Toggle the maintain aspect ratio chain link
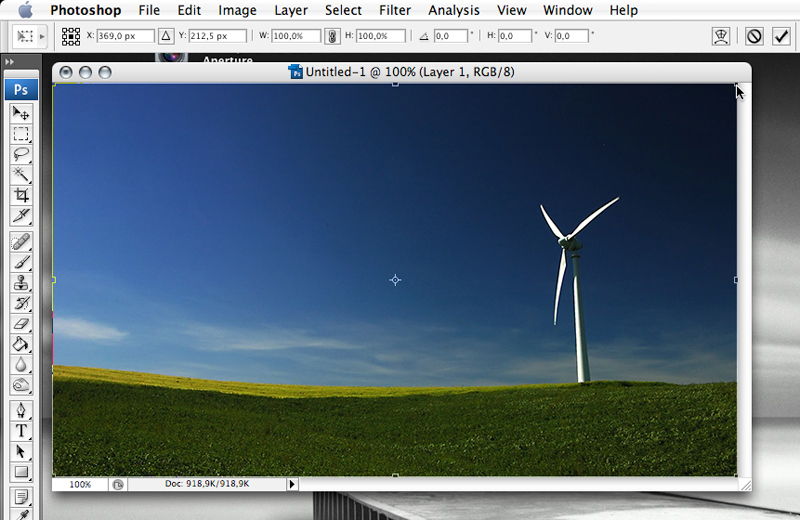 point(332,36)
